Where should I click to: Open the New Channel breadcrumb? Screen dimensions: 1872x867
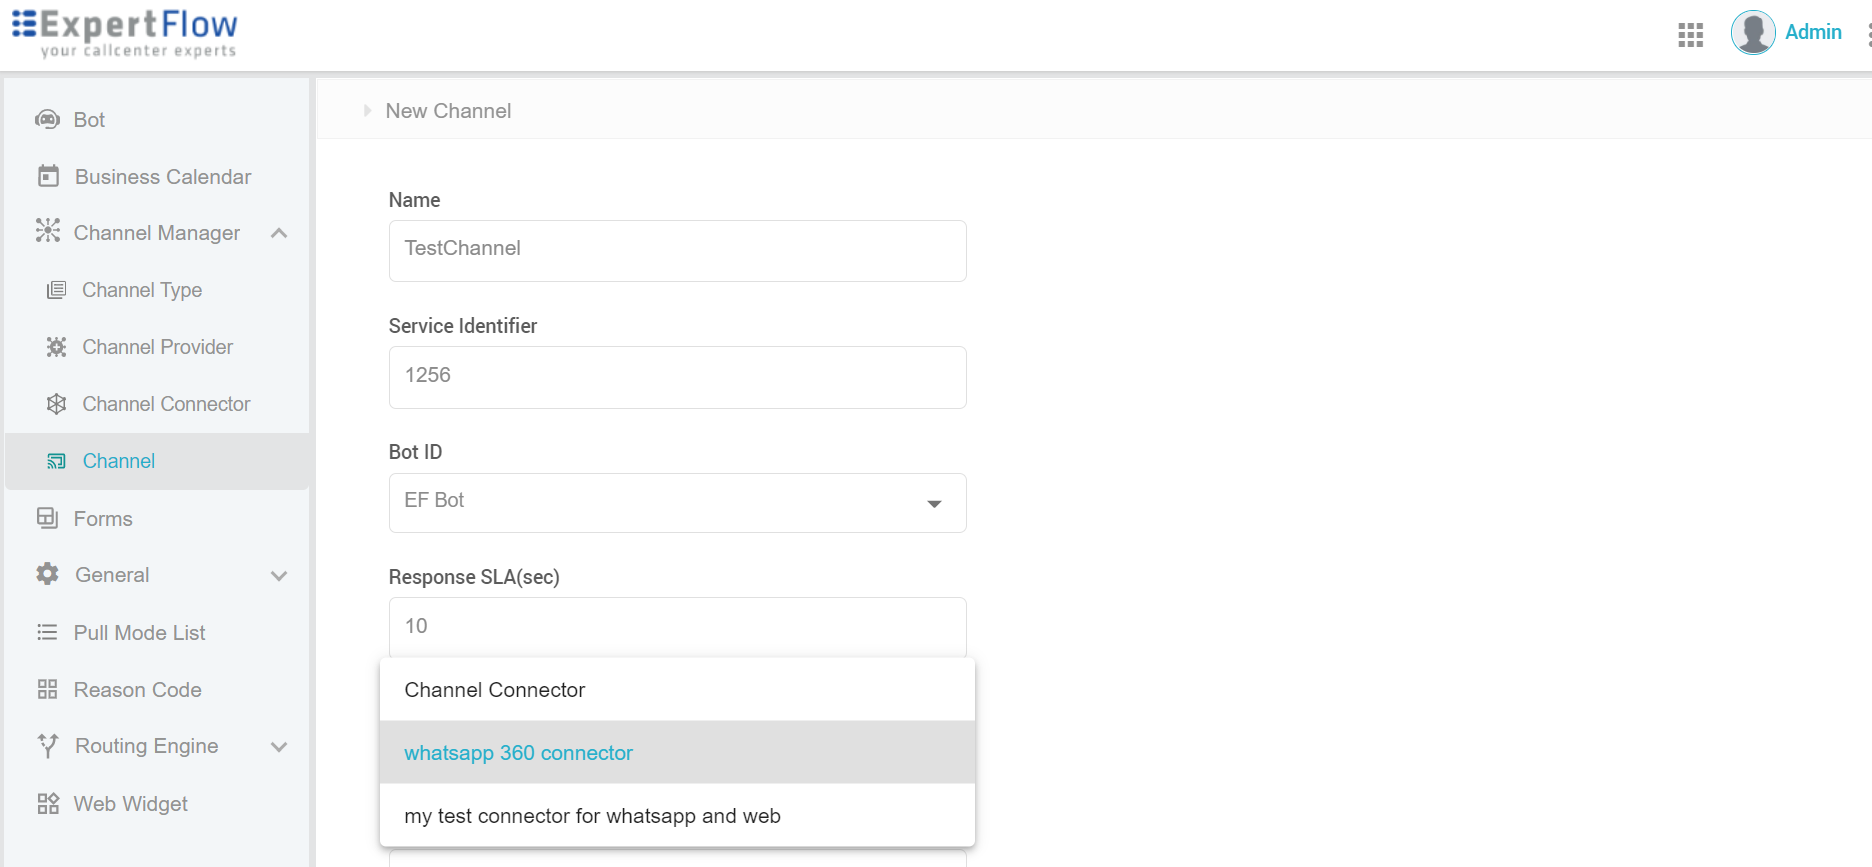click(447, 110)
